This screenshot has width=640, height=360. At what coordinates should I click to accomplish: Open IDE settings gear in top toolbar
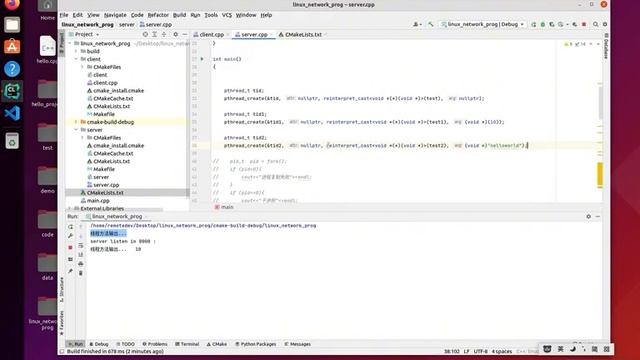click(x=605, y=24)
